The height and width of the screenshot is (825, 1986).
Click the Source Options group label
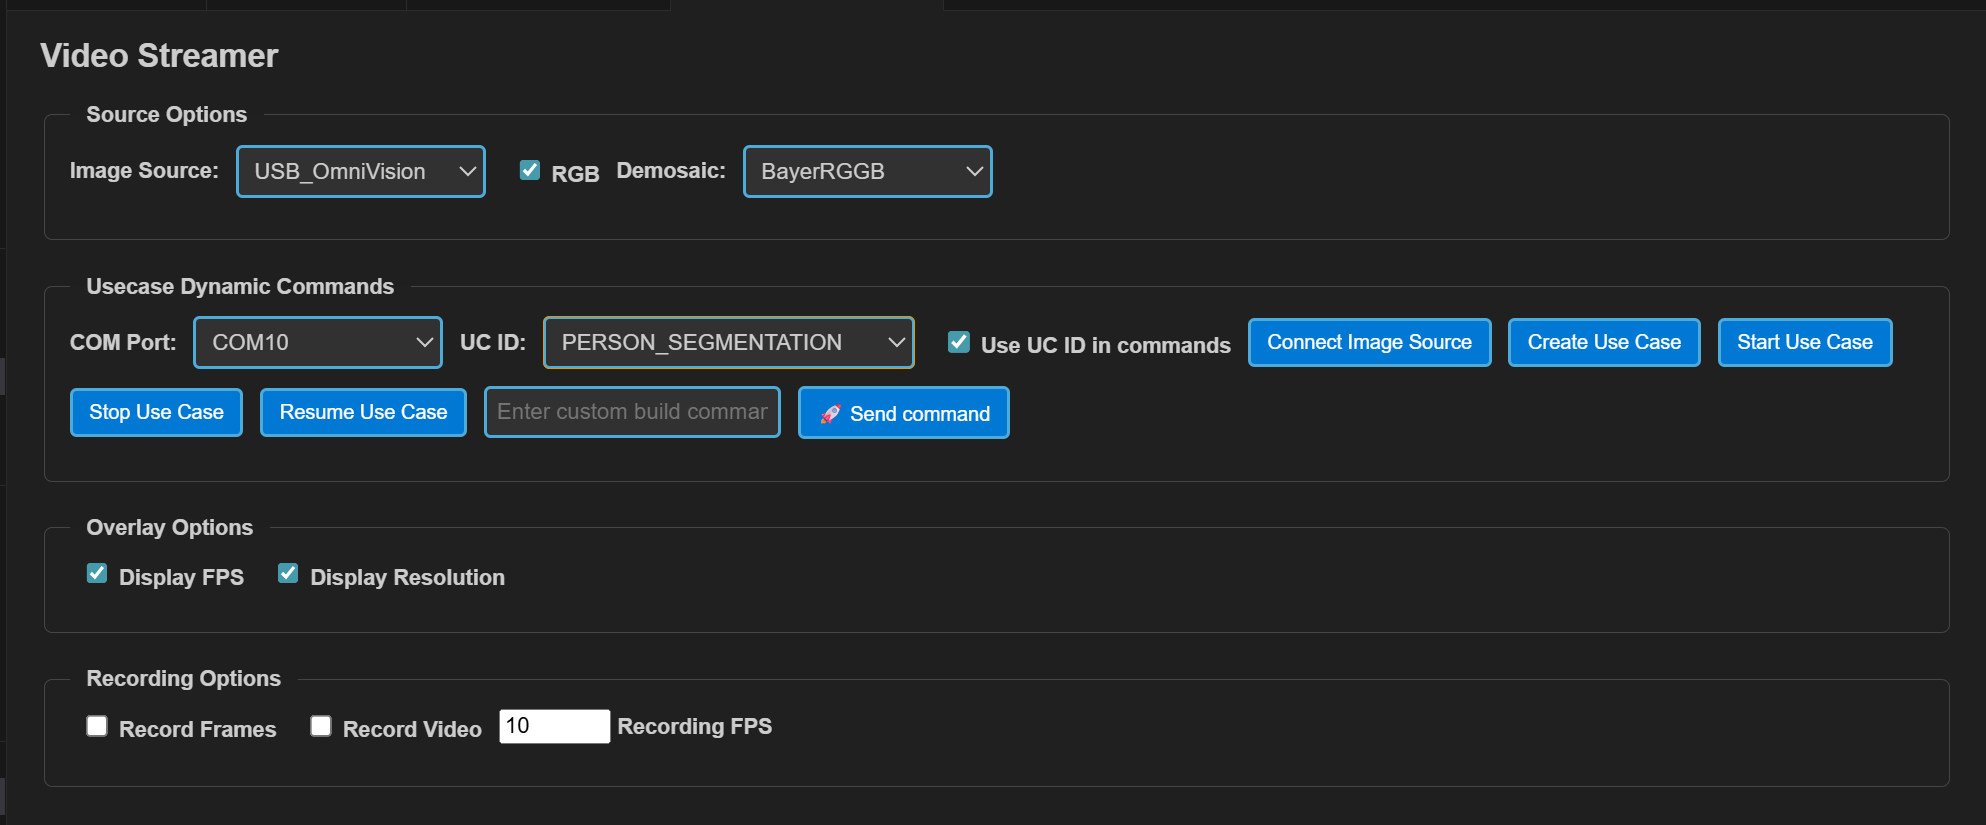click(166, 114)
